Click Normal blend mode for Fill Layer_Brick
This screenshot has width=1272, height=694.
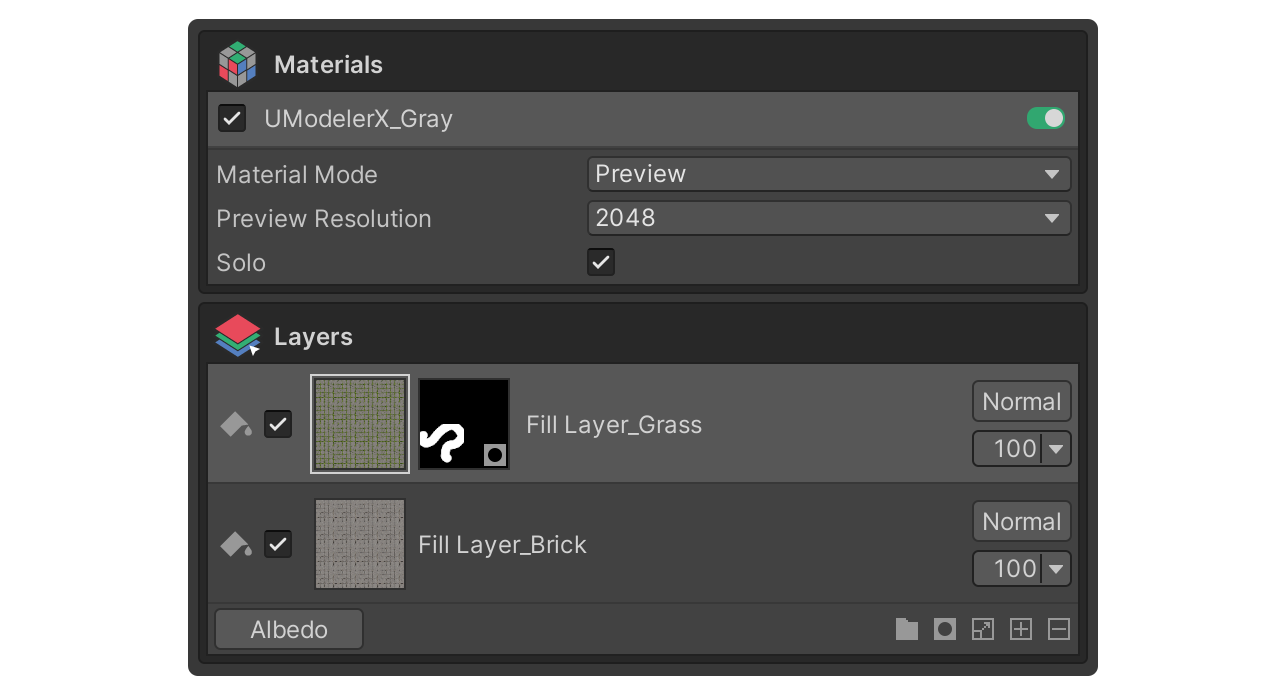(1021, 520)
